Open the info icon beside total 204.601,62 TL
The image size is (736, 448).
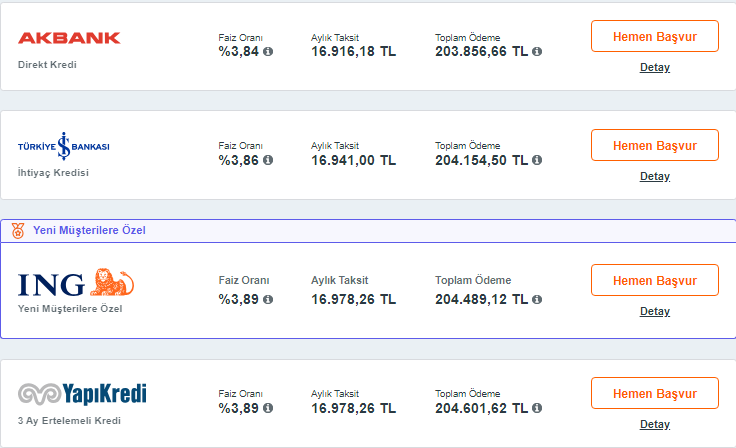537,408
